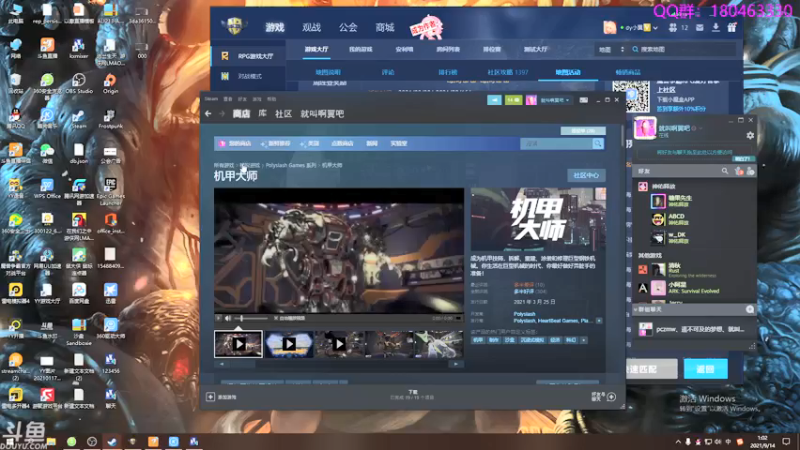Play the trailer with the play button

click(219, 318)
